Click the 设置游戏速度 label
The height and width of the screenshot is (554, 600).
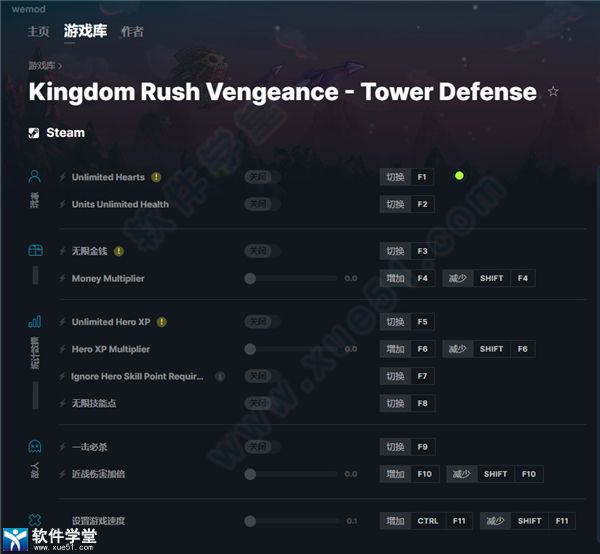98,521
